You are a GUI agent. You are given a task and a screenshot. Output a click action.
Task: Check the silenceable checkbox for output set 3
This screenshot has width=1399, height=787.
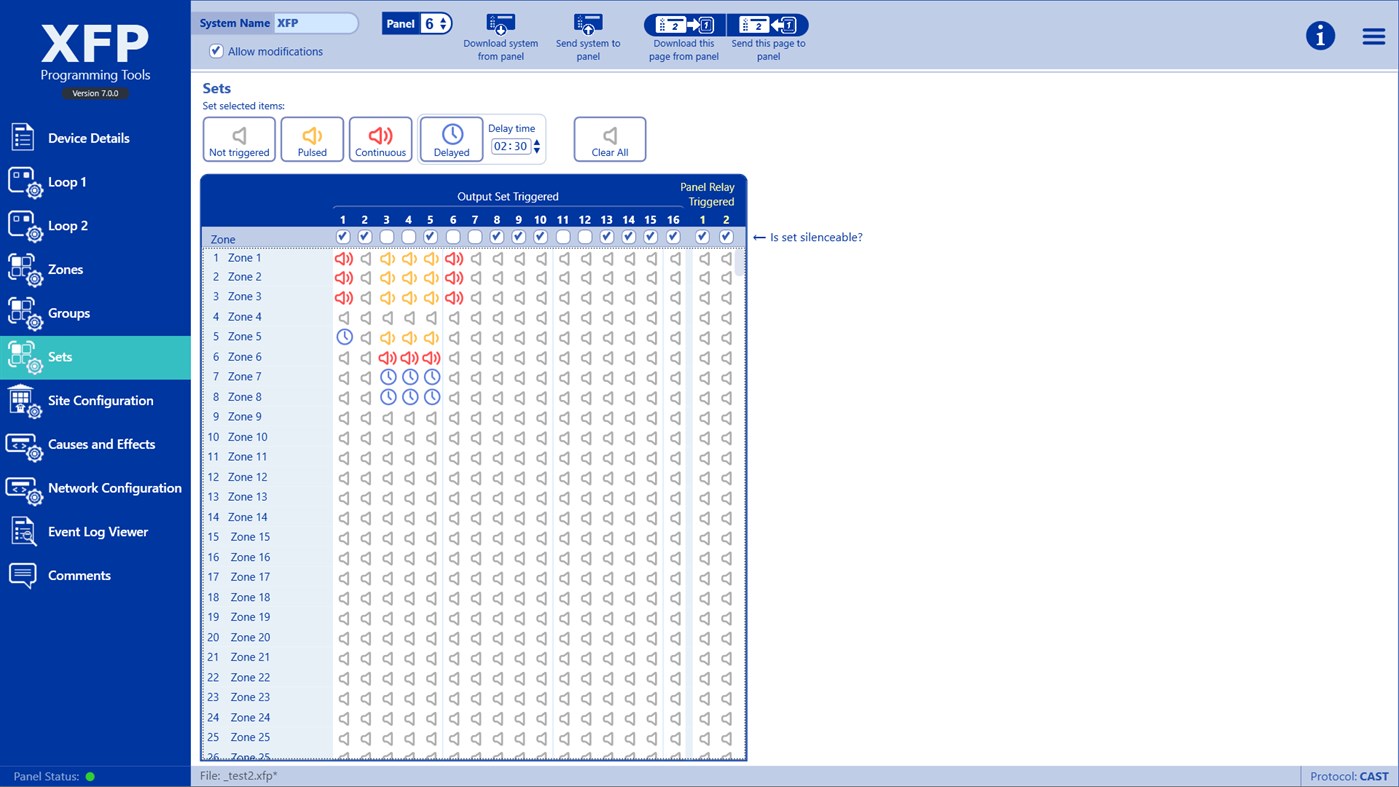pyautogui.click(x=386, y=236)
